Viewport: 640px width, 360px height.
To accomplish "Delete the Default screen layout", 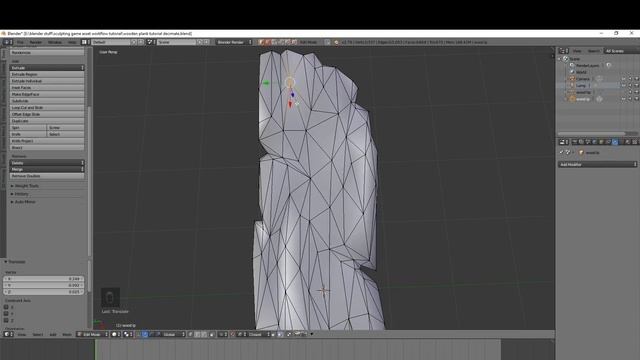I will click(x=140, y=42).
